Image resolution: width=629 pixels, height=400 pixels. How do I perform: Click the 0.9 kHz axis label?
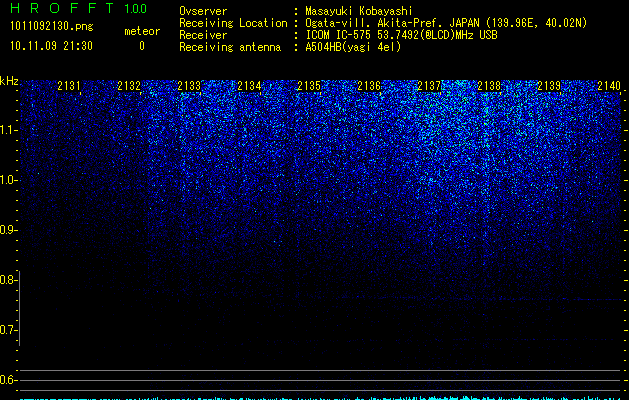click(8, 230)
